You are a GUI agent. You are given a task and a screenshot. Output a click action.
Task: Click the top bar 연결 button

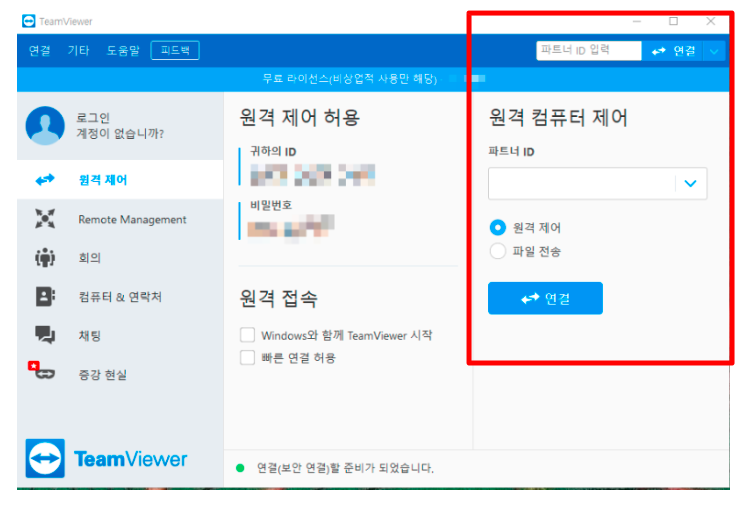[x=673, y=50]
